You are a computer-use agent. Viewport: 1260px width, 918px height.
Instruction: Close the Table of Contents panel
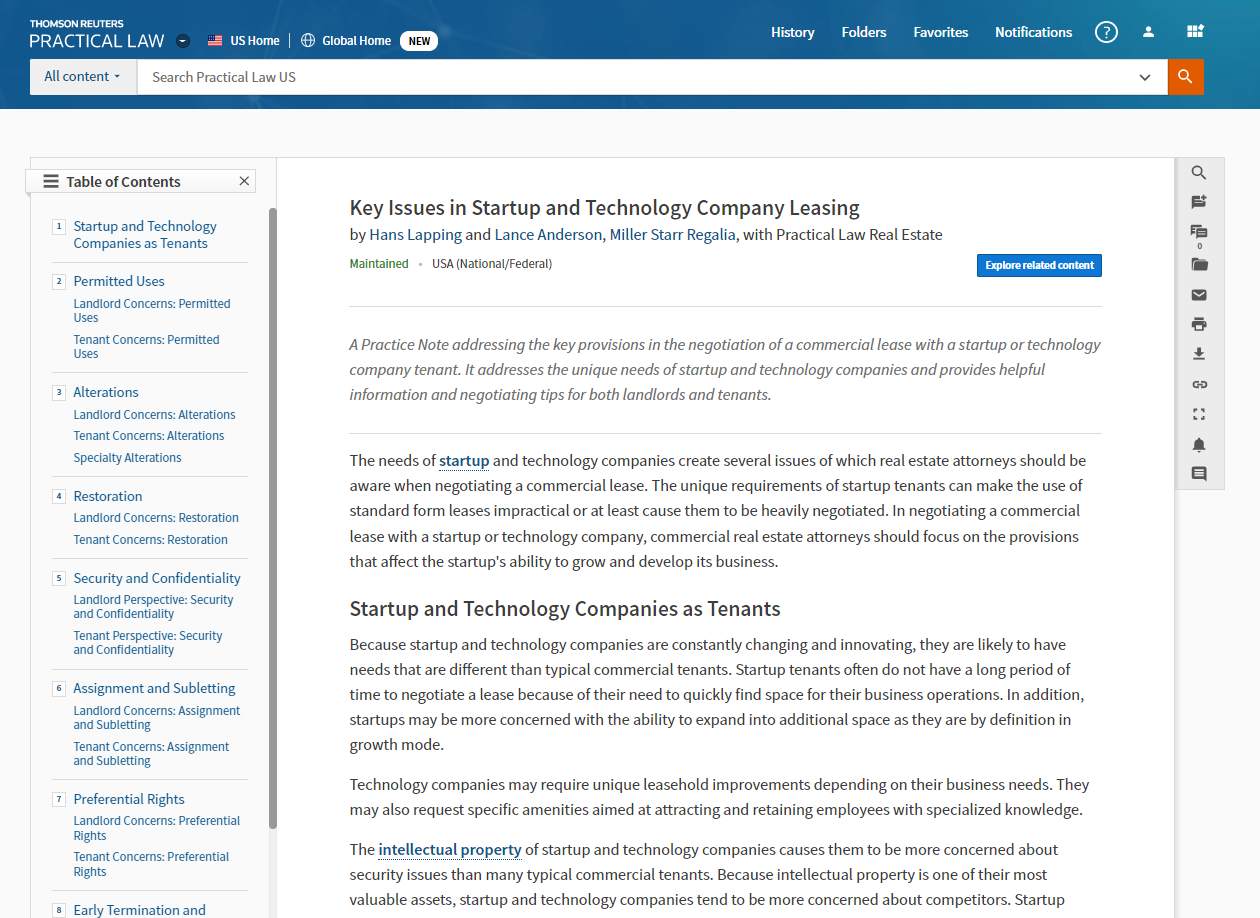244,181
